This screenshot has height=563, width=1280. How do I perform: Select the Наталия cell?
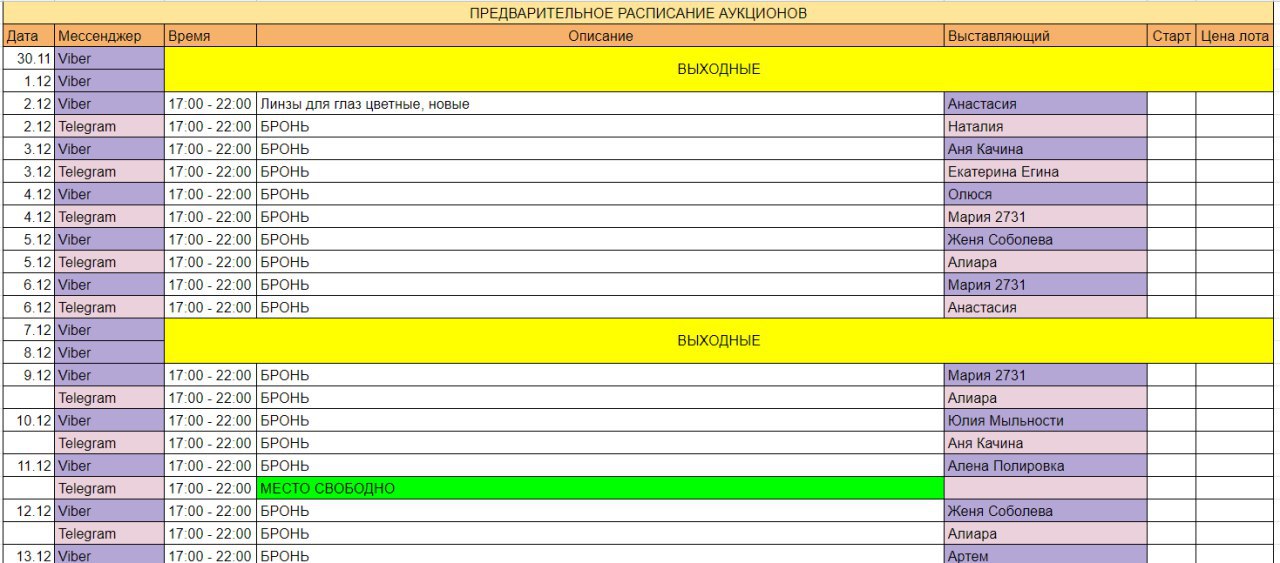pos(1045,126)
